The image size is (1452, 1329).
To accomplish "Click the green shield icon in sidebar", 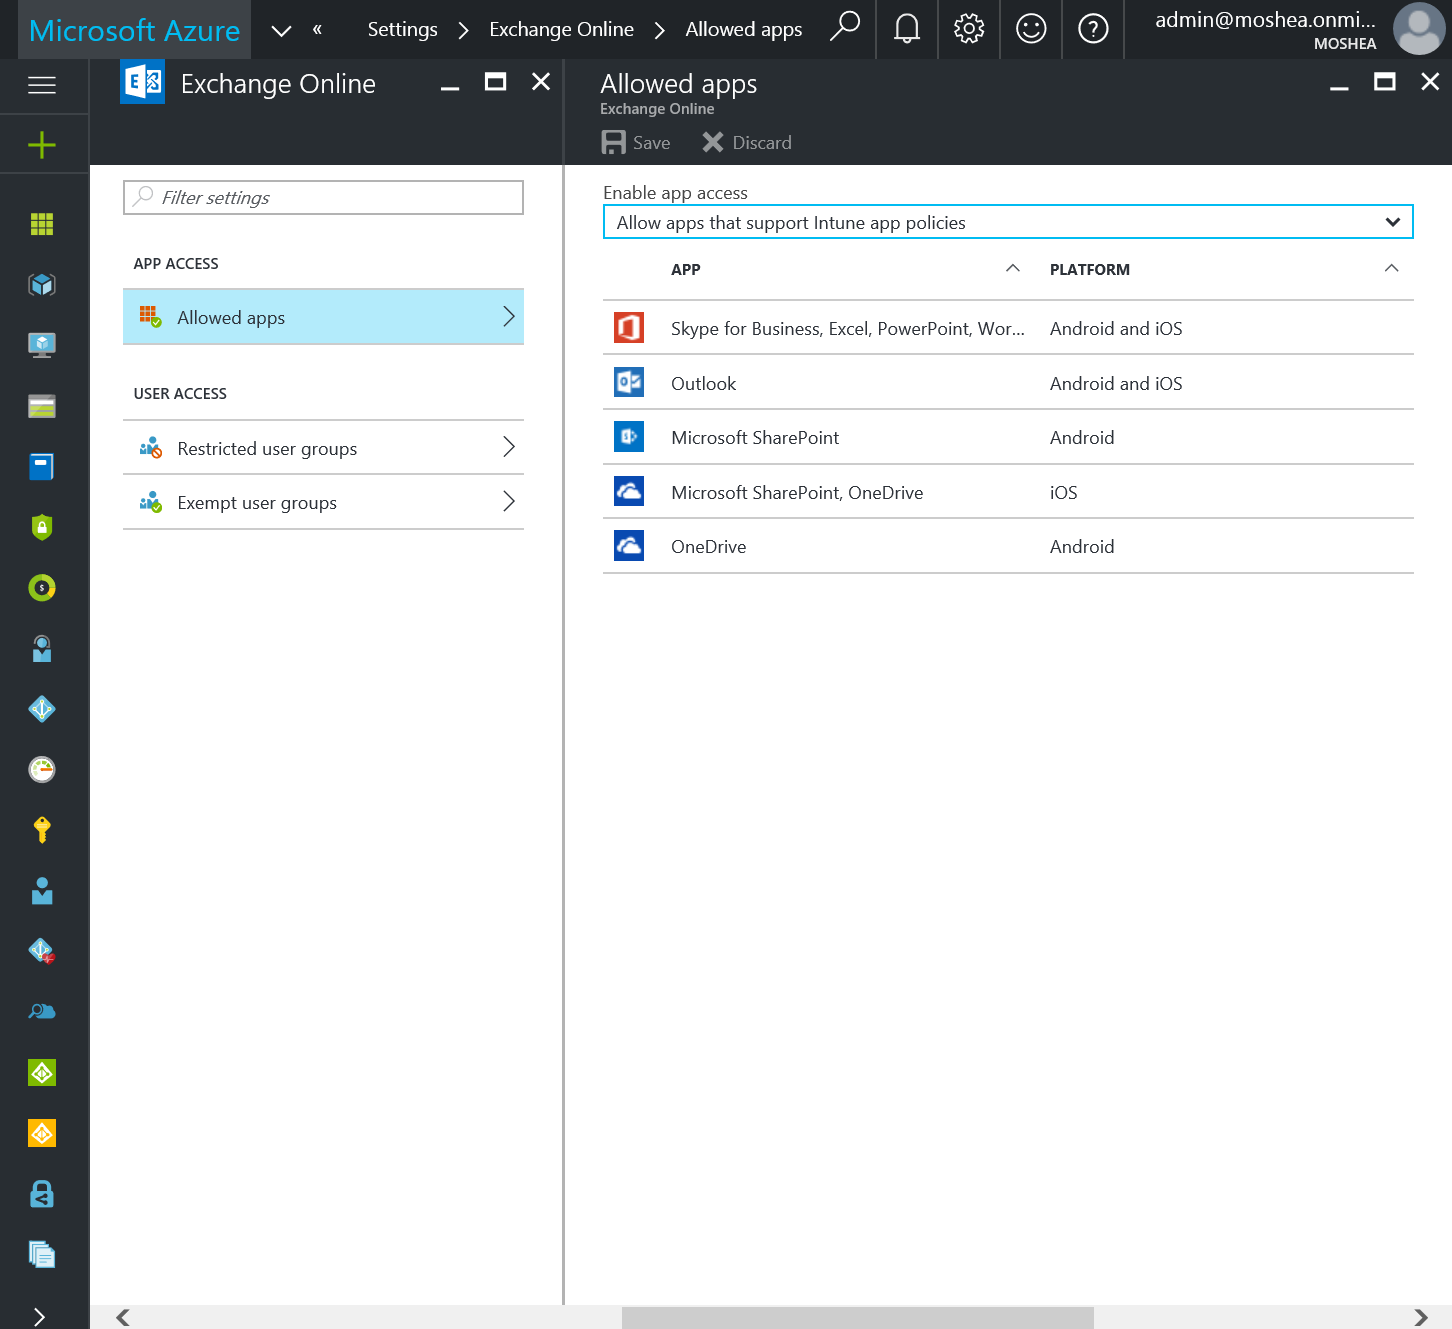I will point(42,527).
